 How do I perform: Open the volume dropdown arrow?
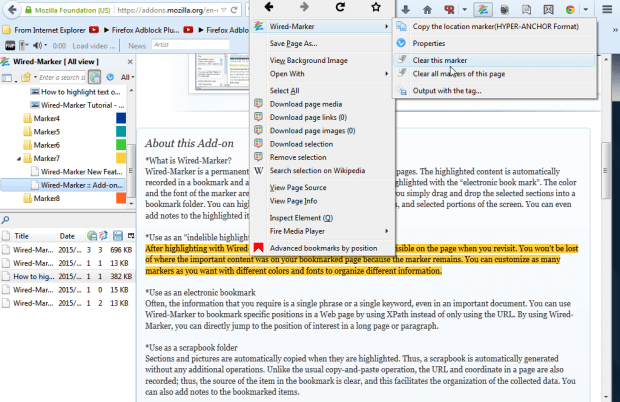click(45, 45)
